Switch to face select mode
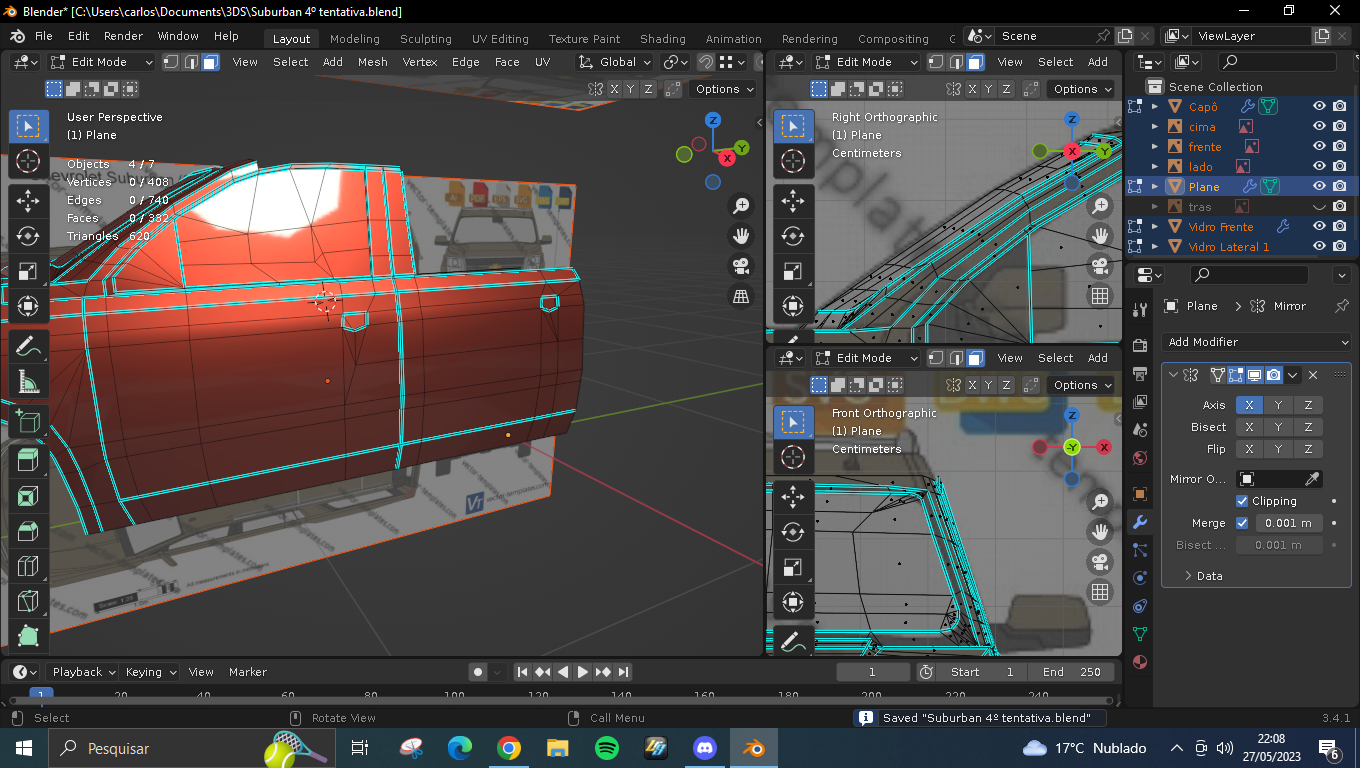This screenshot has width=1360, height=768. click(x=210, y=62)
